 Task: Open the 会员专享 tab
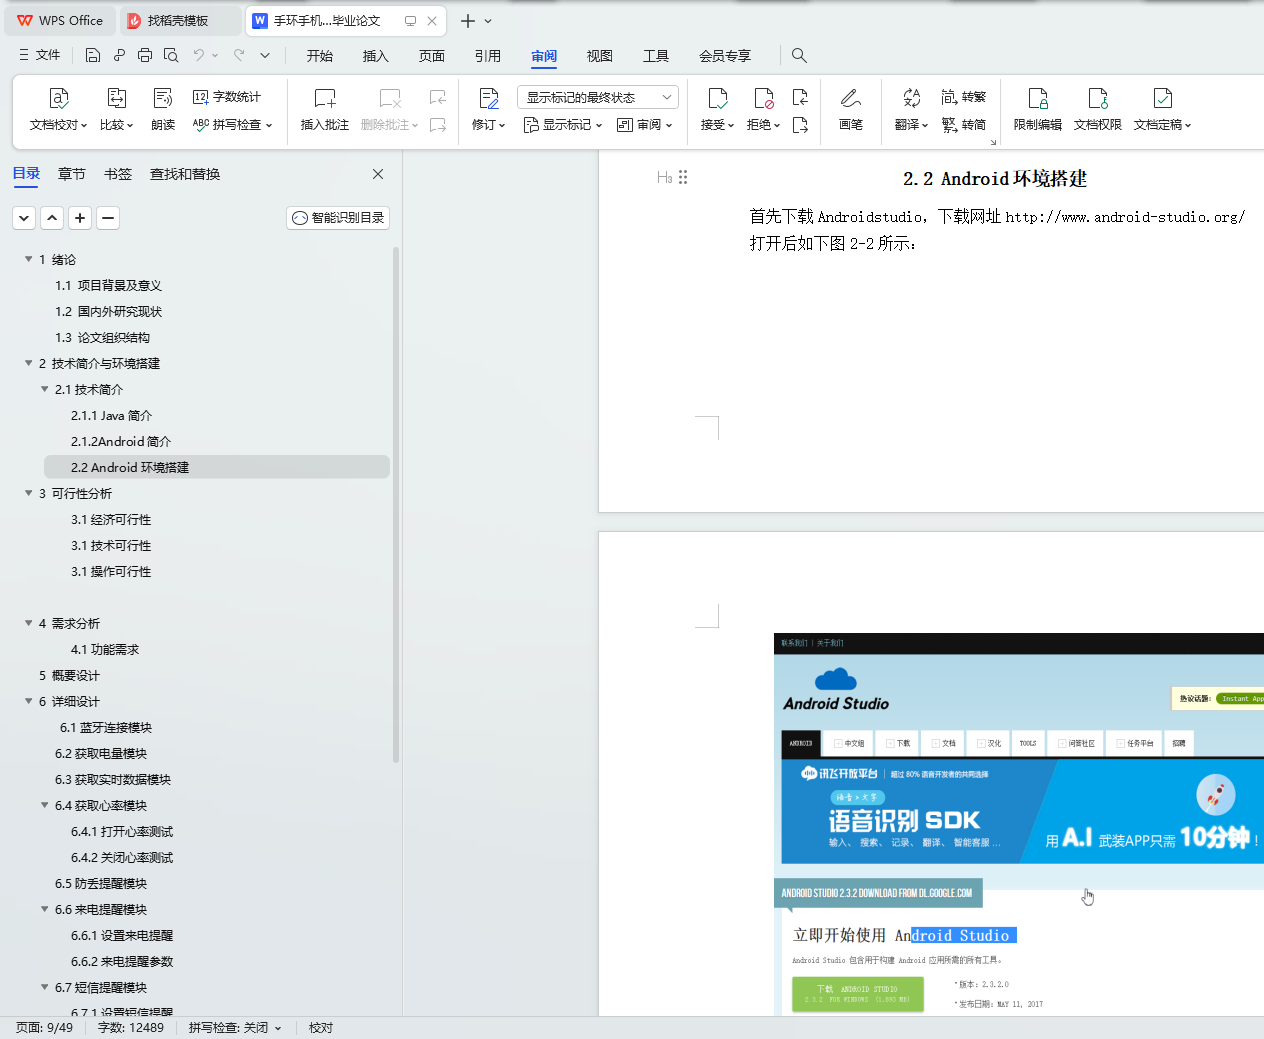tap(725, 56)
